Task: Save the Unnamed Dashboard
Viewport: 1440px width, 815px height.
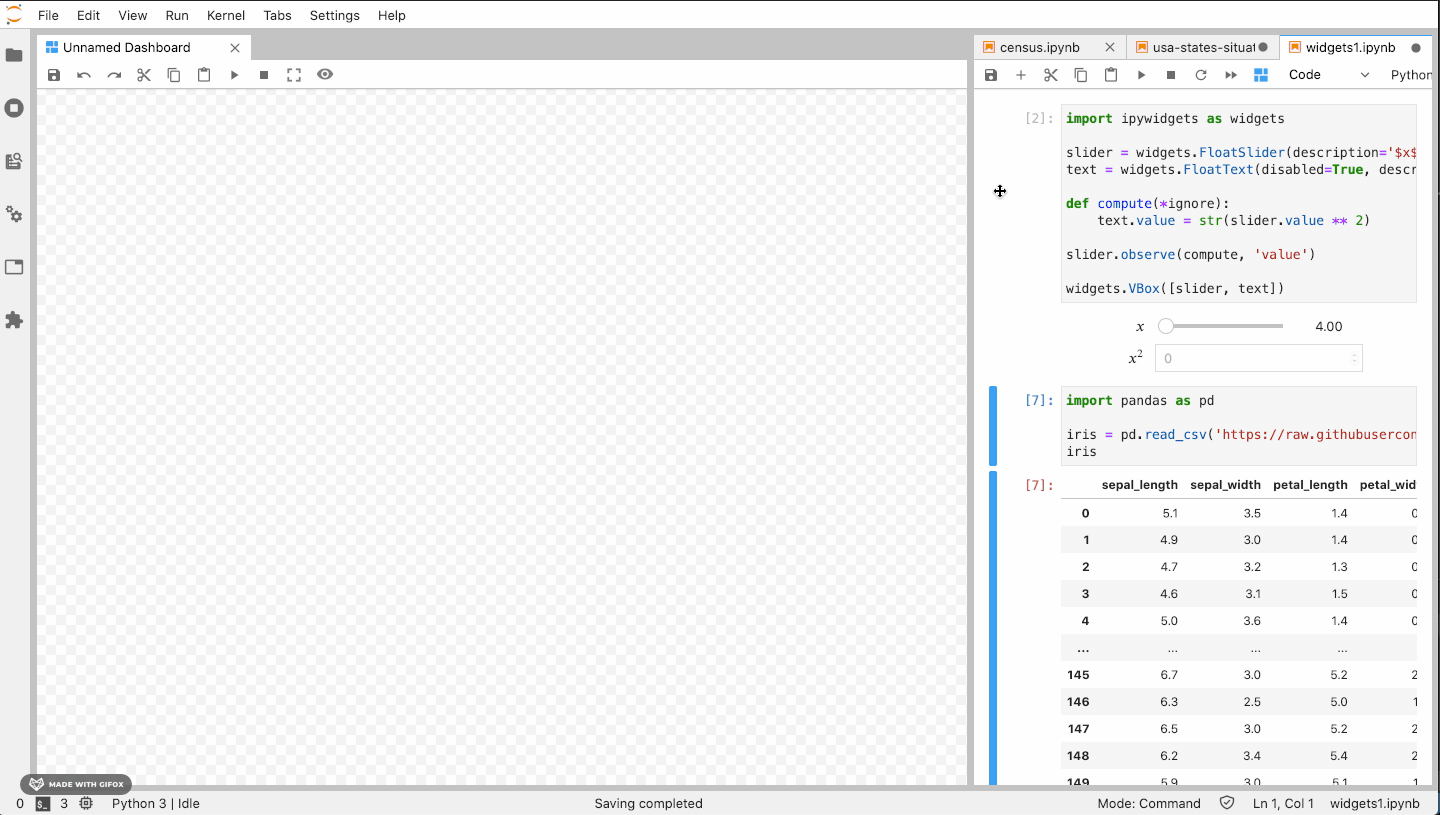Action: click(x=54, y=75)
